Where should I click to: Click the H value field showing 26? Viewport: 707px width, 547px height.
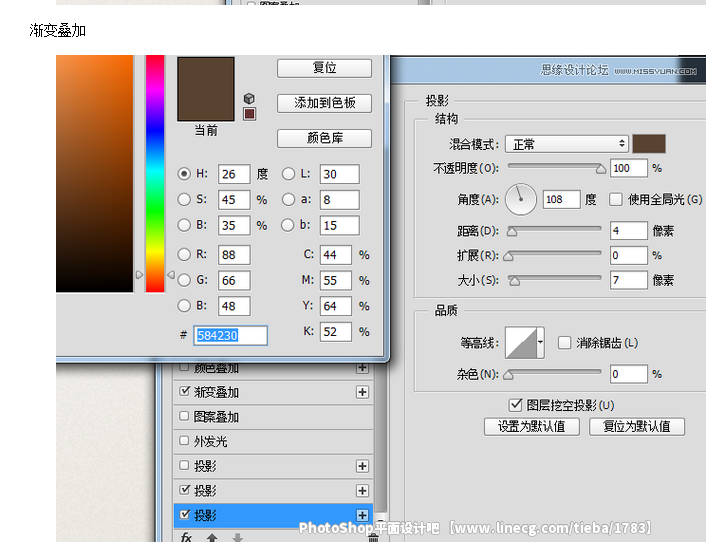(234, 174)
